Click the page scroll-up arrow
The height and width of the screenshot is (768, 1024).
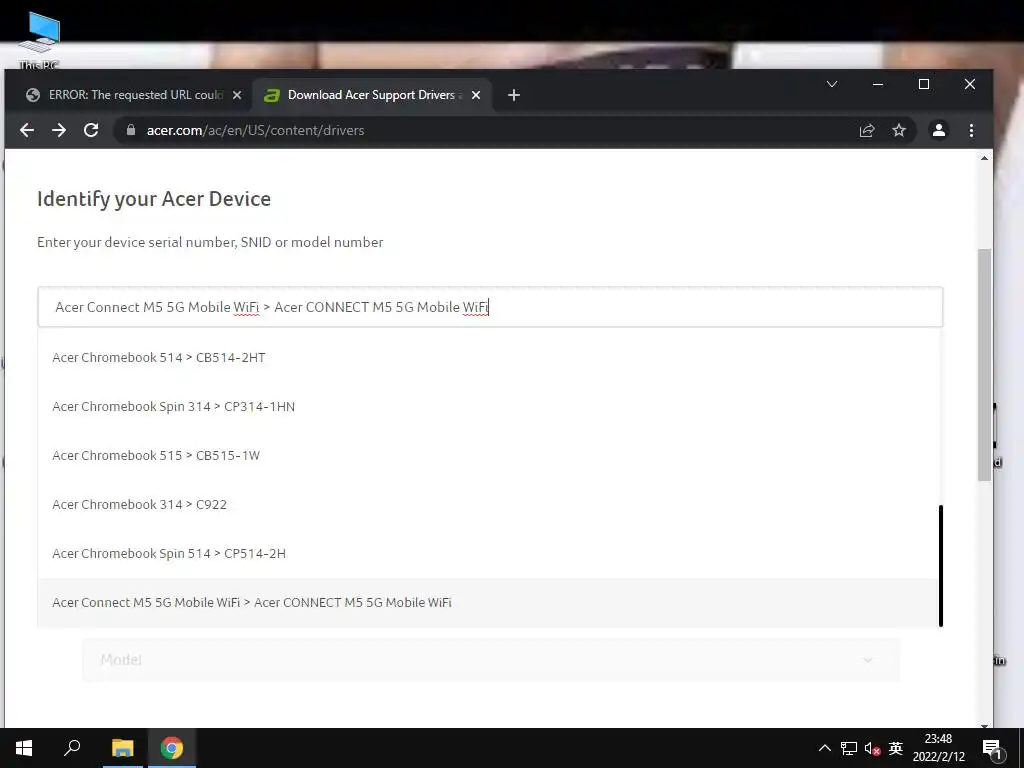[x=984, y=158]
